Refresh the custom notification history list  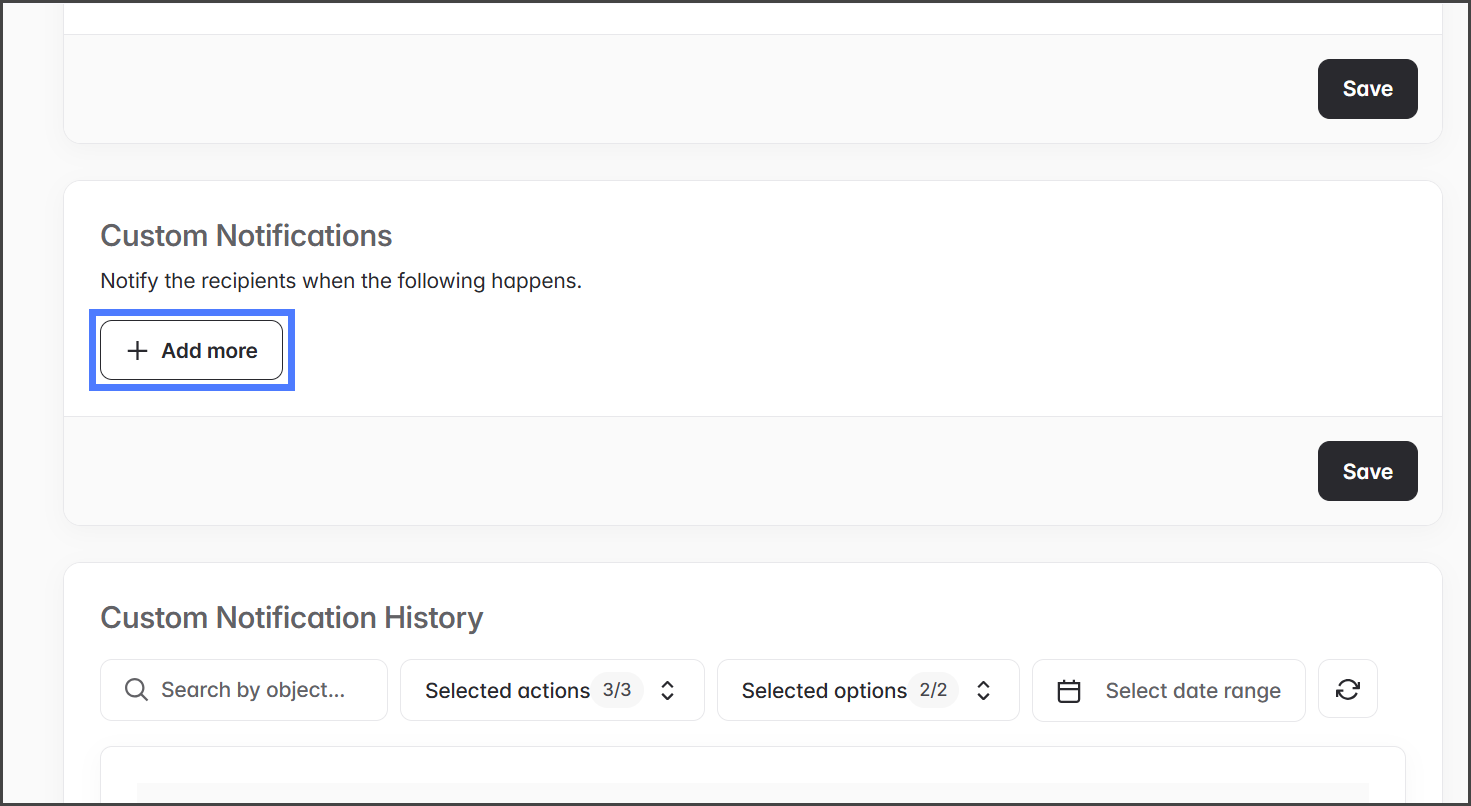pos(1347,689)
